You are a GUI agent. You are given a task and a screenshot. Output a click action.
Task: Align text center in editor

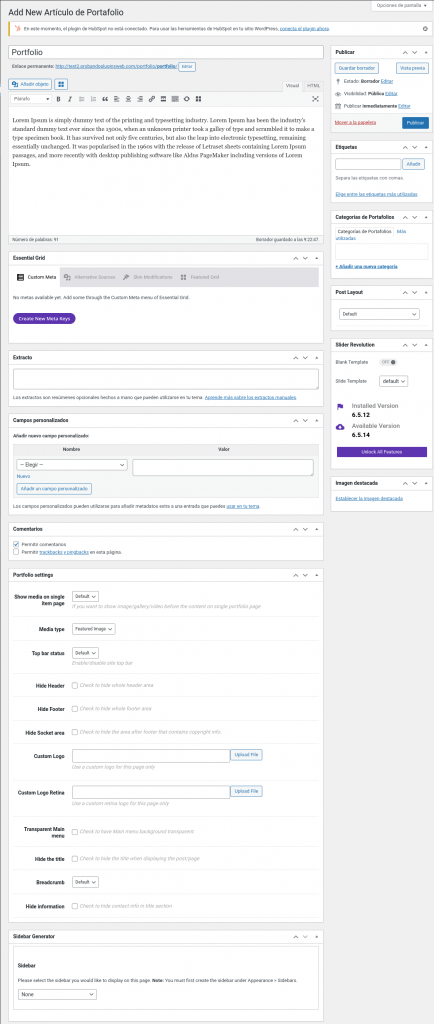[128, 99]
